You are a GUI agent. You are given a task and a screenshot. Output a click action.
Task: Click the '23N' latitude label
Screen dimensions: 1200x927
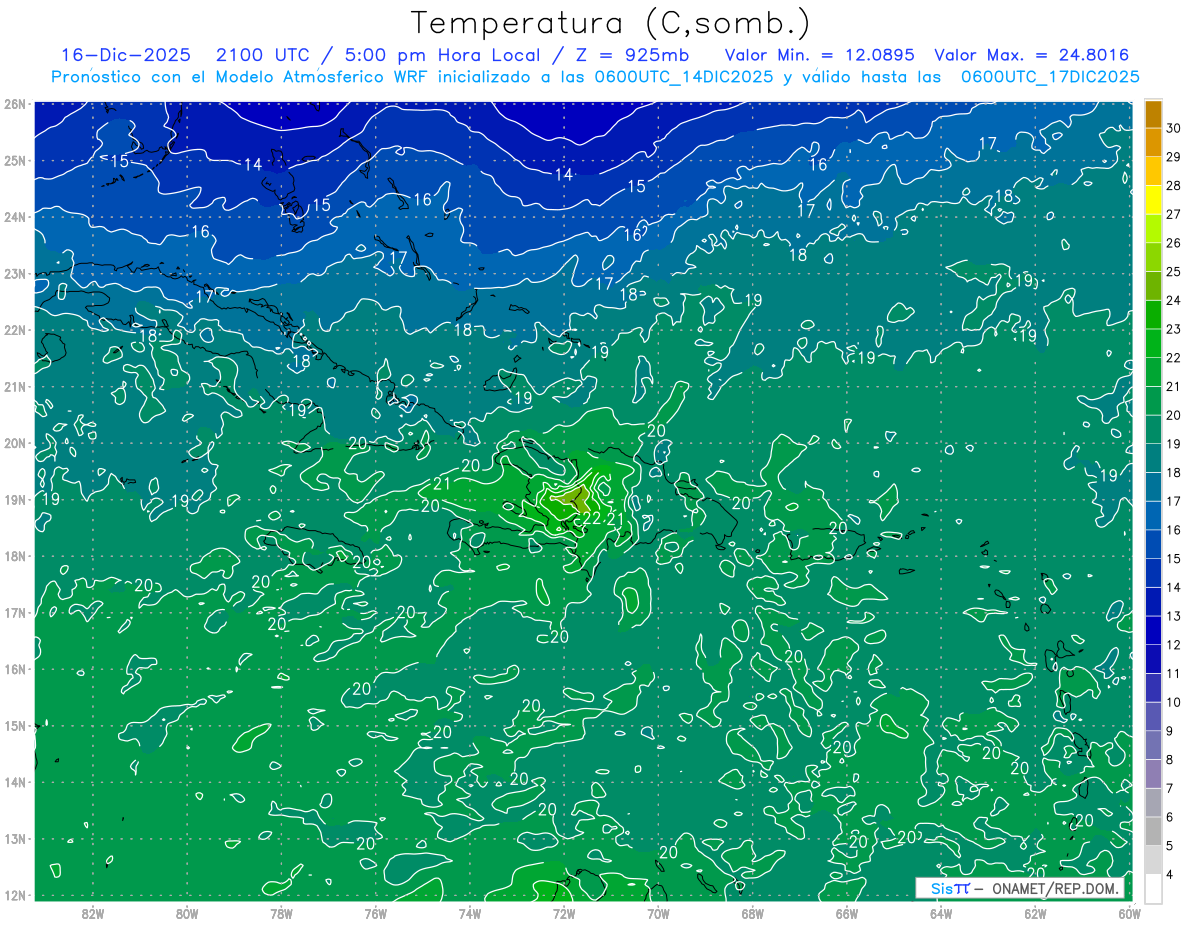coord(14,273)
